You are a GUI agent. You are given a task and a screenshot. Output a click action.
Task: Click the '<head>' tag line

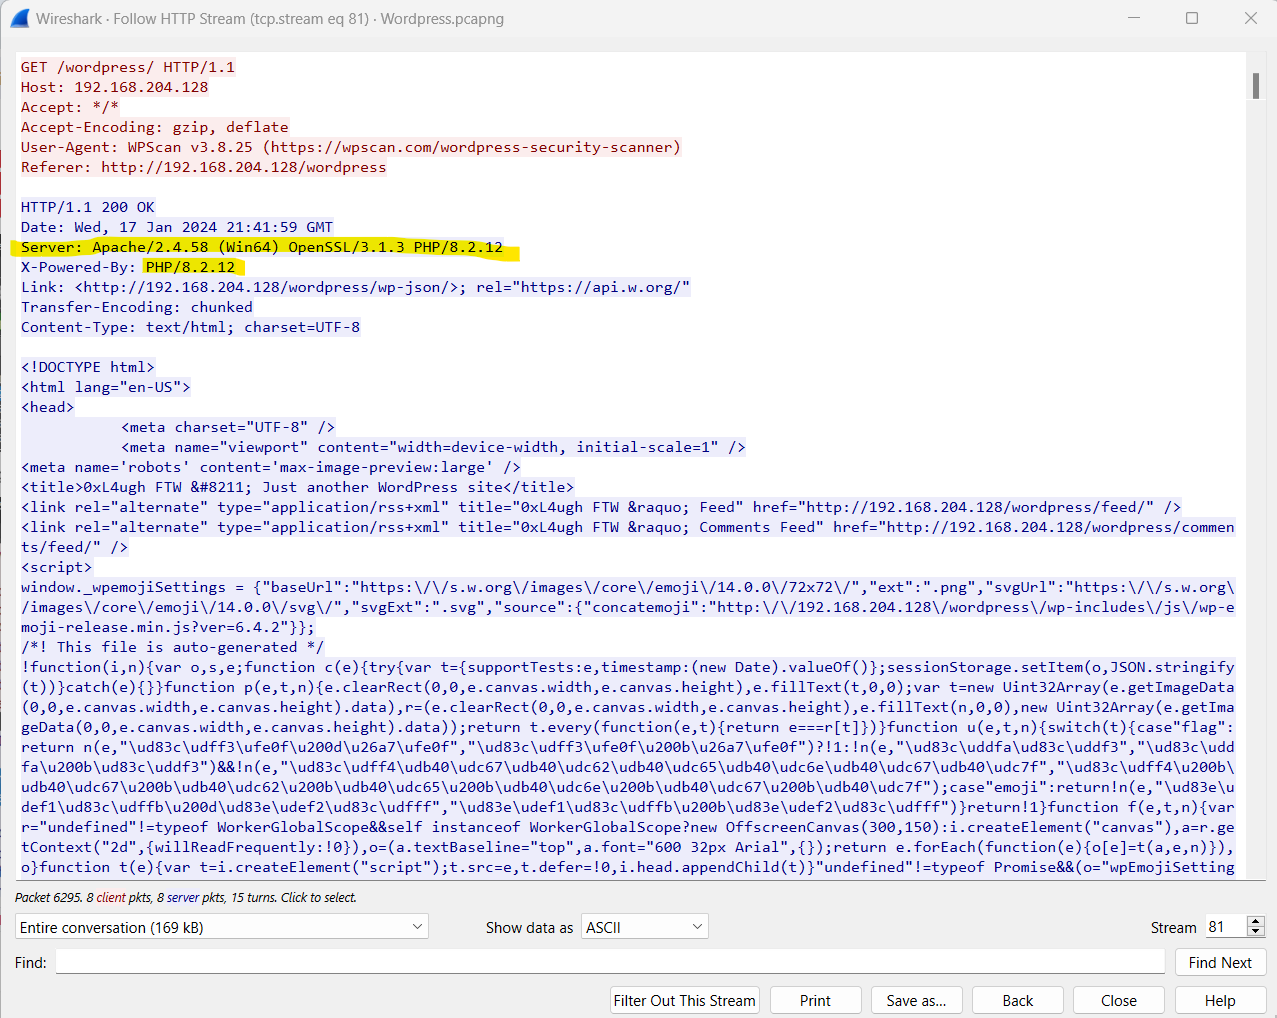pos(47,407)
